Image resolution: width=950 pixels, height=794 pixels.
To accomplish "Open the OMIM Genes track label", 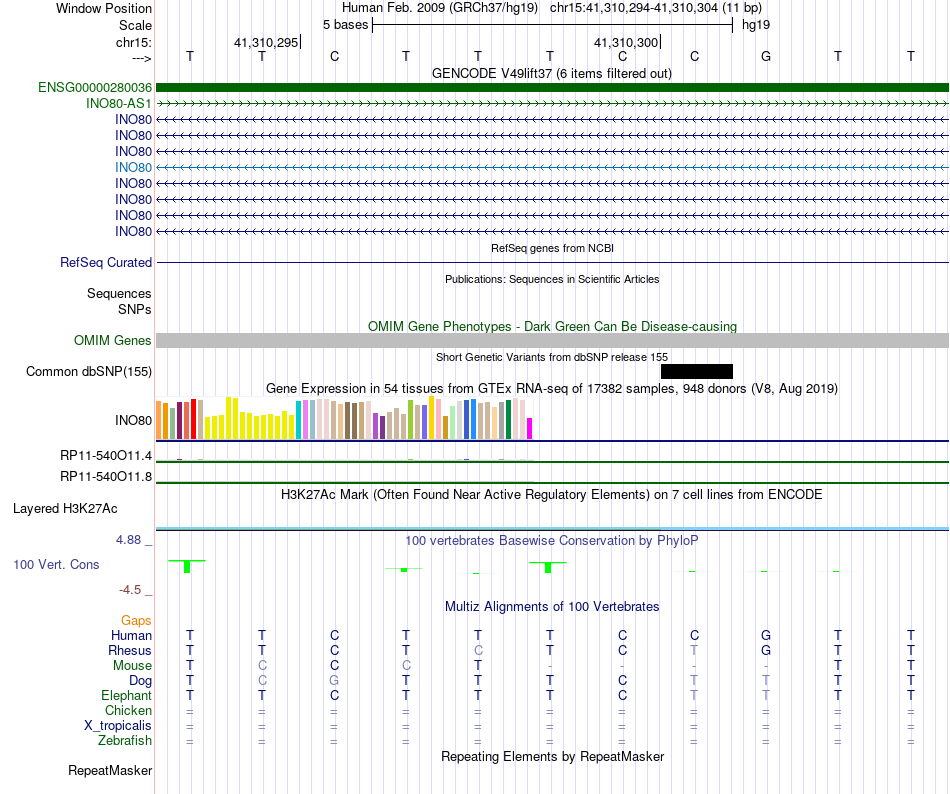I will (113, 340).
